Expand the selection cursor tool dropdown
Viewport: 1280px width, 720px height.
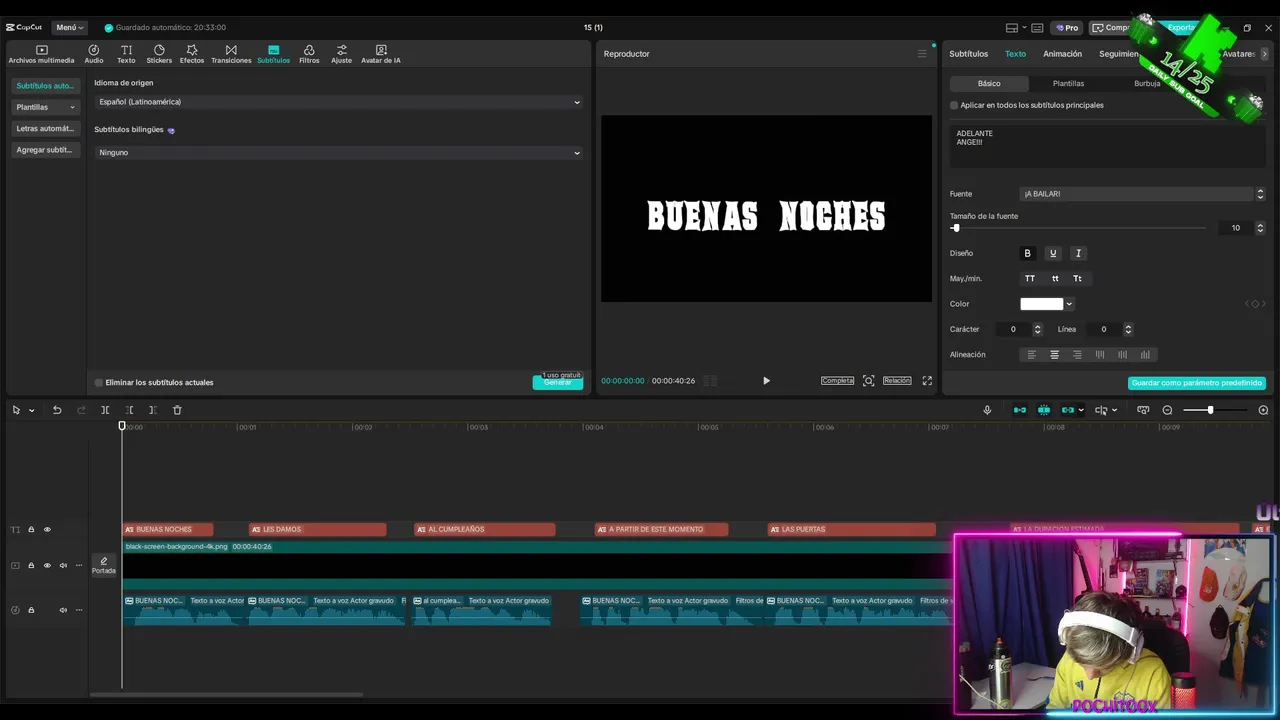point(31,410)
